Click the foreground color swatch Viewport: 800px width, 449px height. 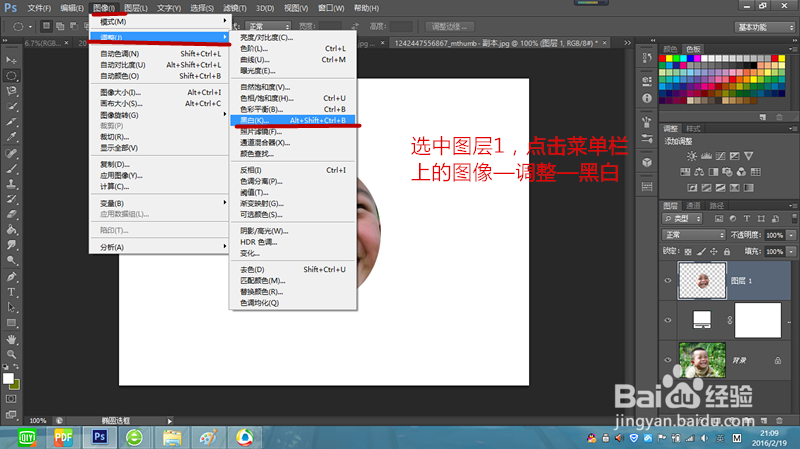point(8,379)
